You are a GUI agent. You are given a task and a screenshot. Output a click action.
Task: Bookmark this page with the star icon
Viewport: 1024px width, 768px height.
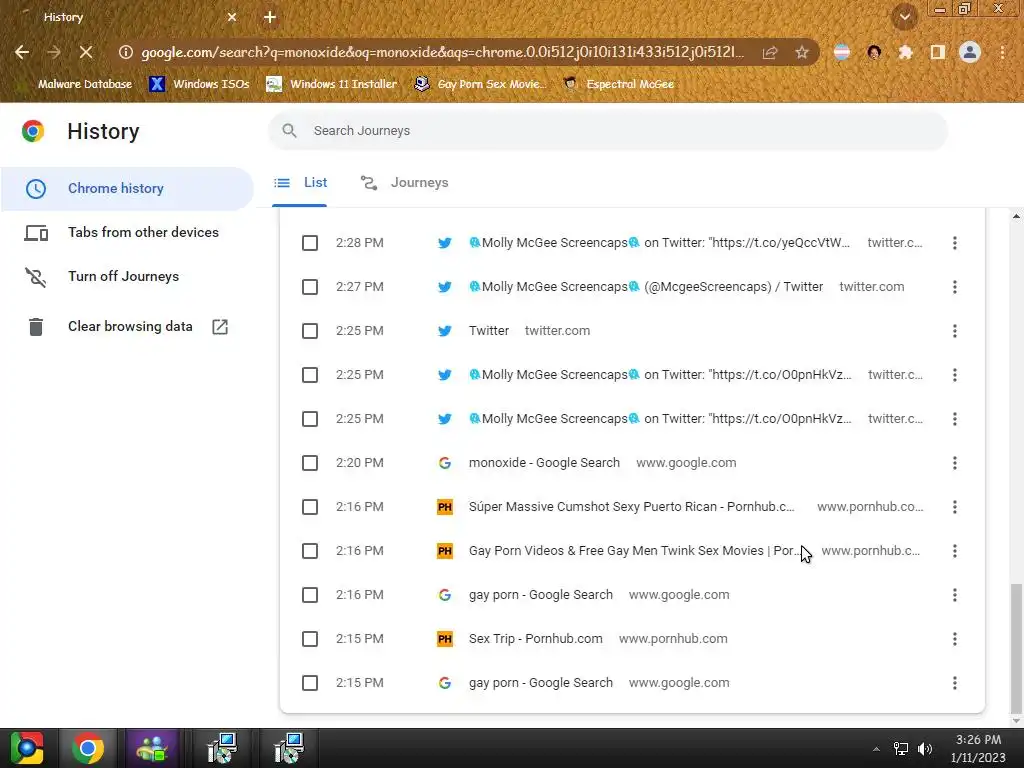coord(802,52)
